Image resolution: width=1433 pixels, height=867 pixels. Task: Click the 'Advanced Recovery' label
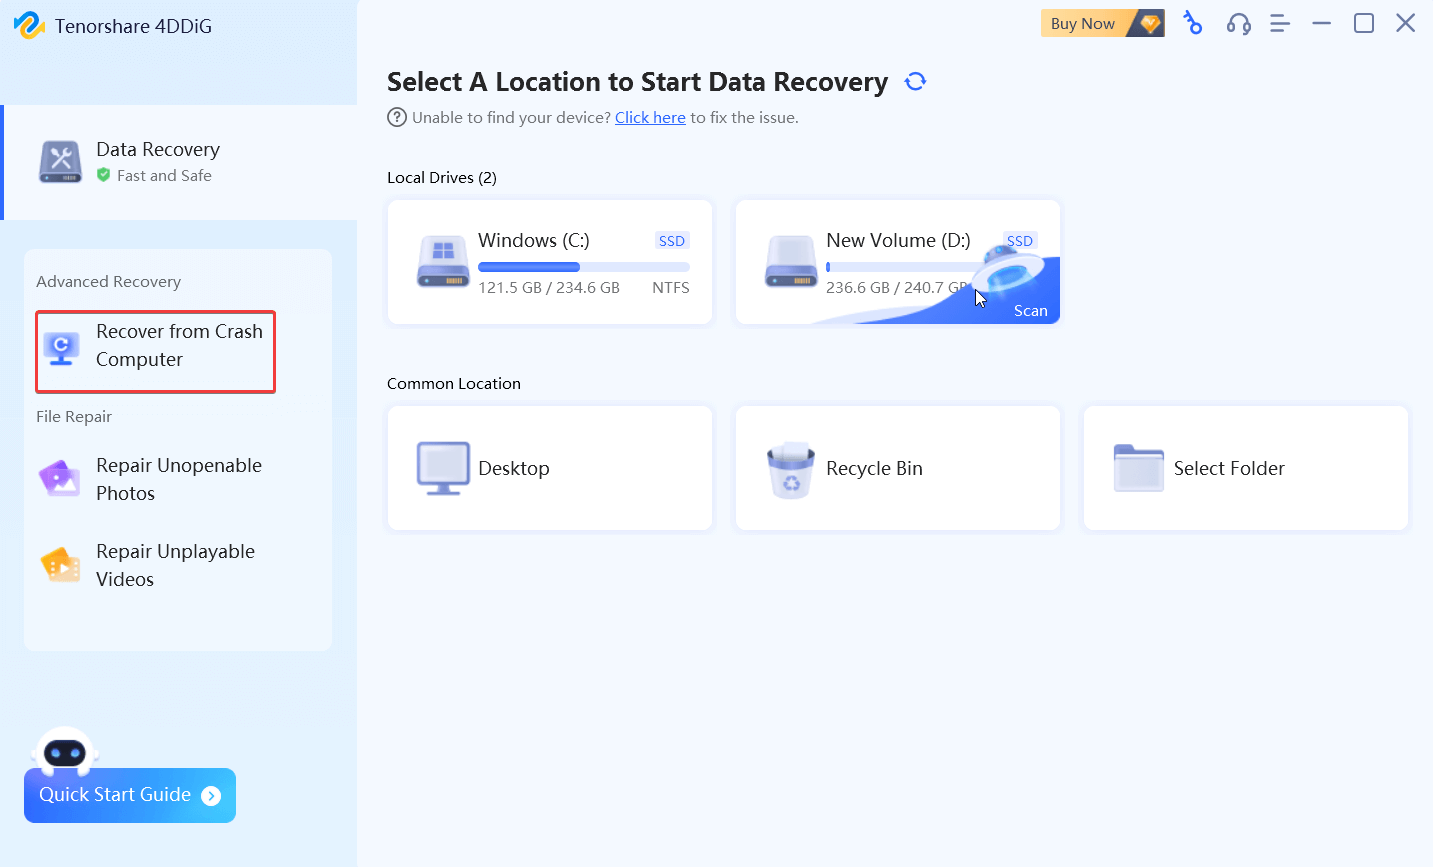point(109,282)
